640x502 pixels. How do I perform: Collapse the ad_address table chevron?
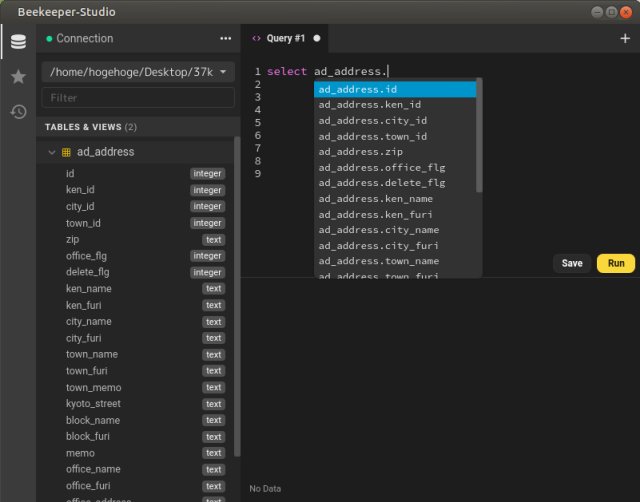pyautogui.click(x=52, y=152)
